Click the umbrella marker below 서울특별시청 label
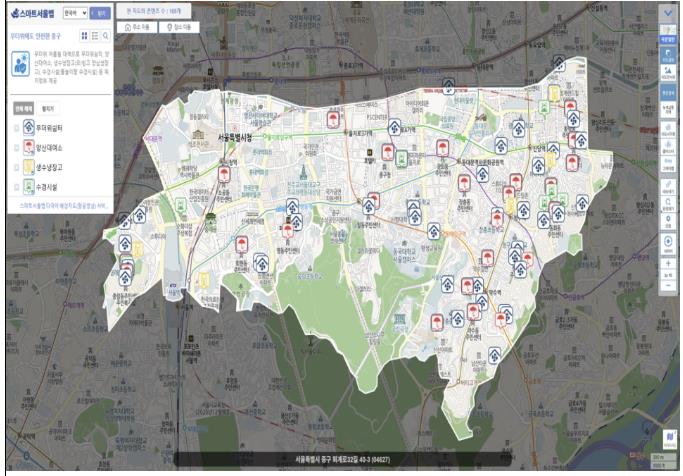Viewport: 683px width, 476px height. tap(225, 173)
